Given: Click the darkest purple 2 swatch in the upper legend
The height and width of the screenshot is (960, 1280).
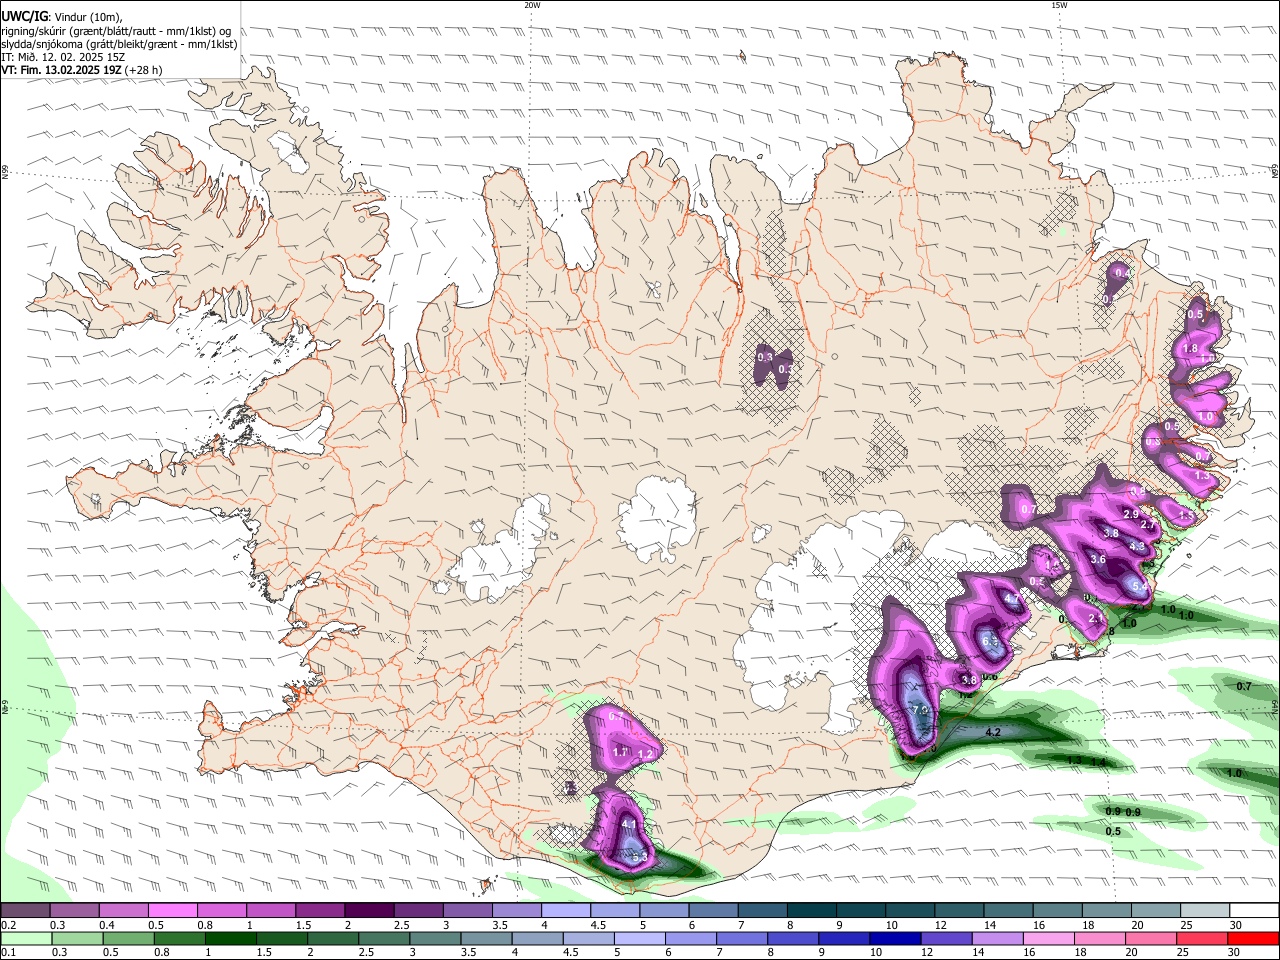Looking at the screenshot, I should (369, 911).
